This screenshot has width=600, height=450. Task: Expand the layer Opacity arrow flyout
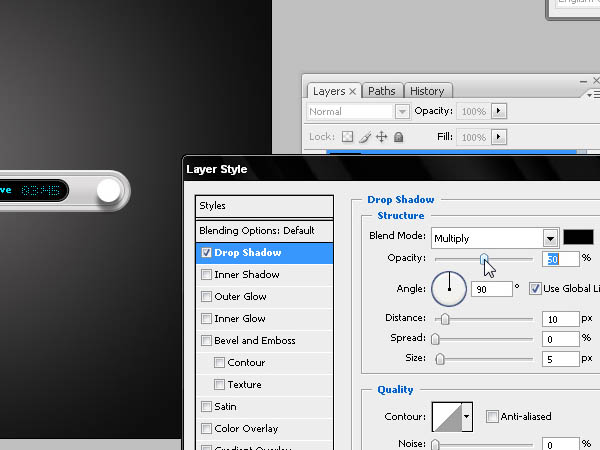point(499,111)
